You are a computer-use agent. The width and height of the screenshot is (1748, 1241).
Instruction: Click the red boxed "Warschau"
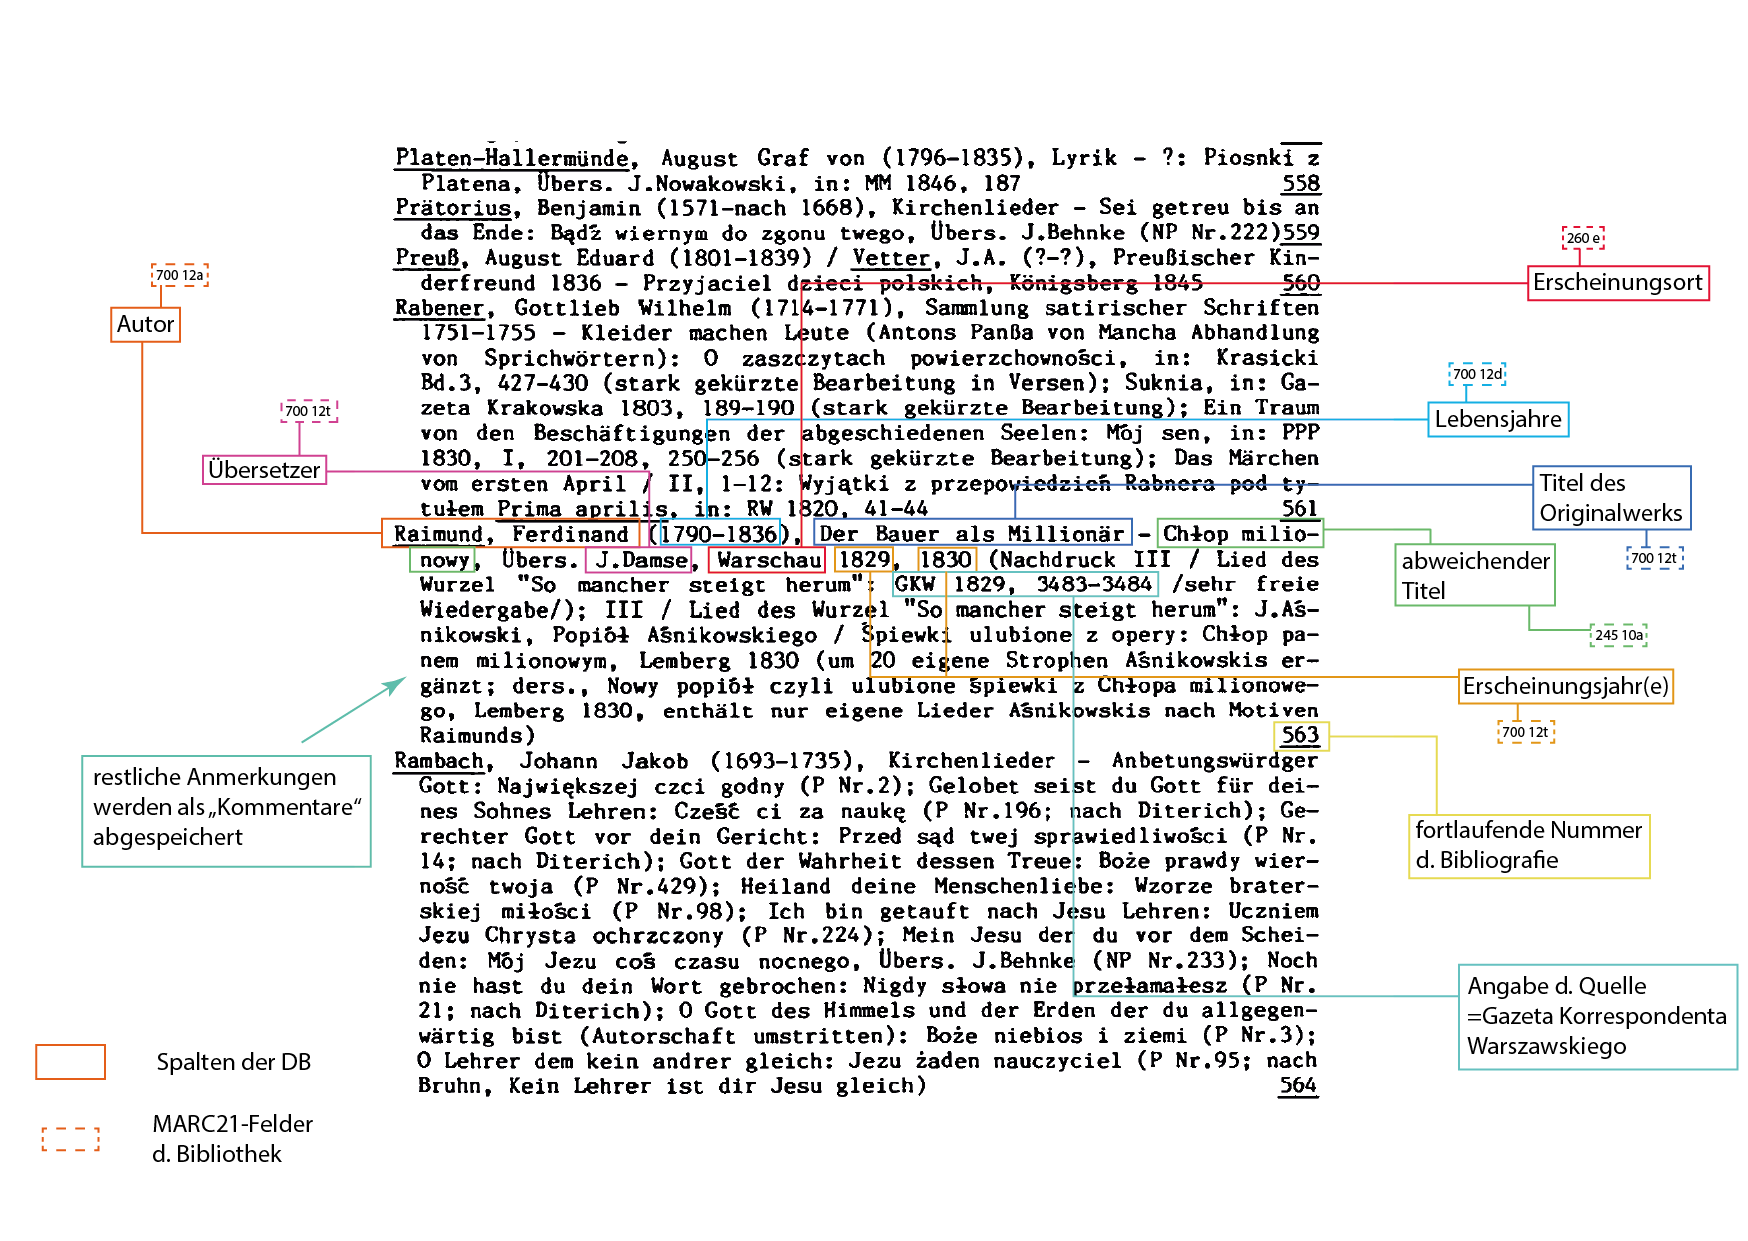[x=767, y=560]
